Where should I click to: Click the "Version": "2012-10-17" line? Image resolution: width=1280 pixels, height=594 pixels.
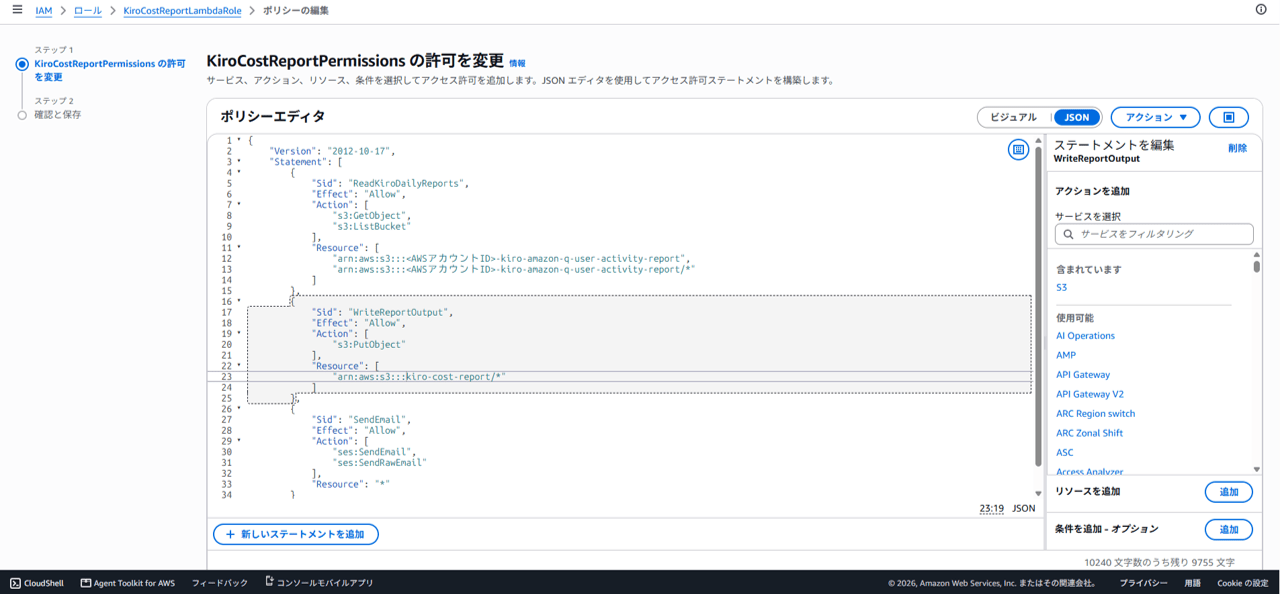(x=333, y=152)
